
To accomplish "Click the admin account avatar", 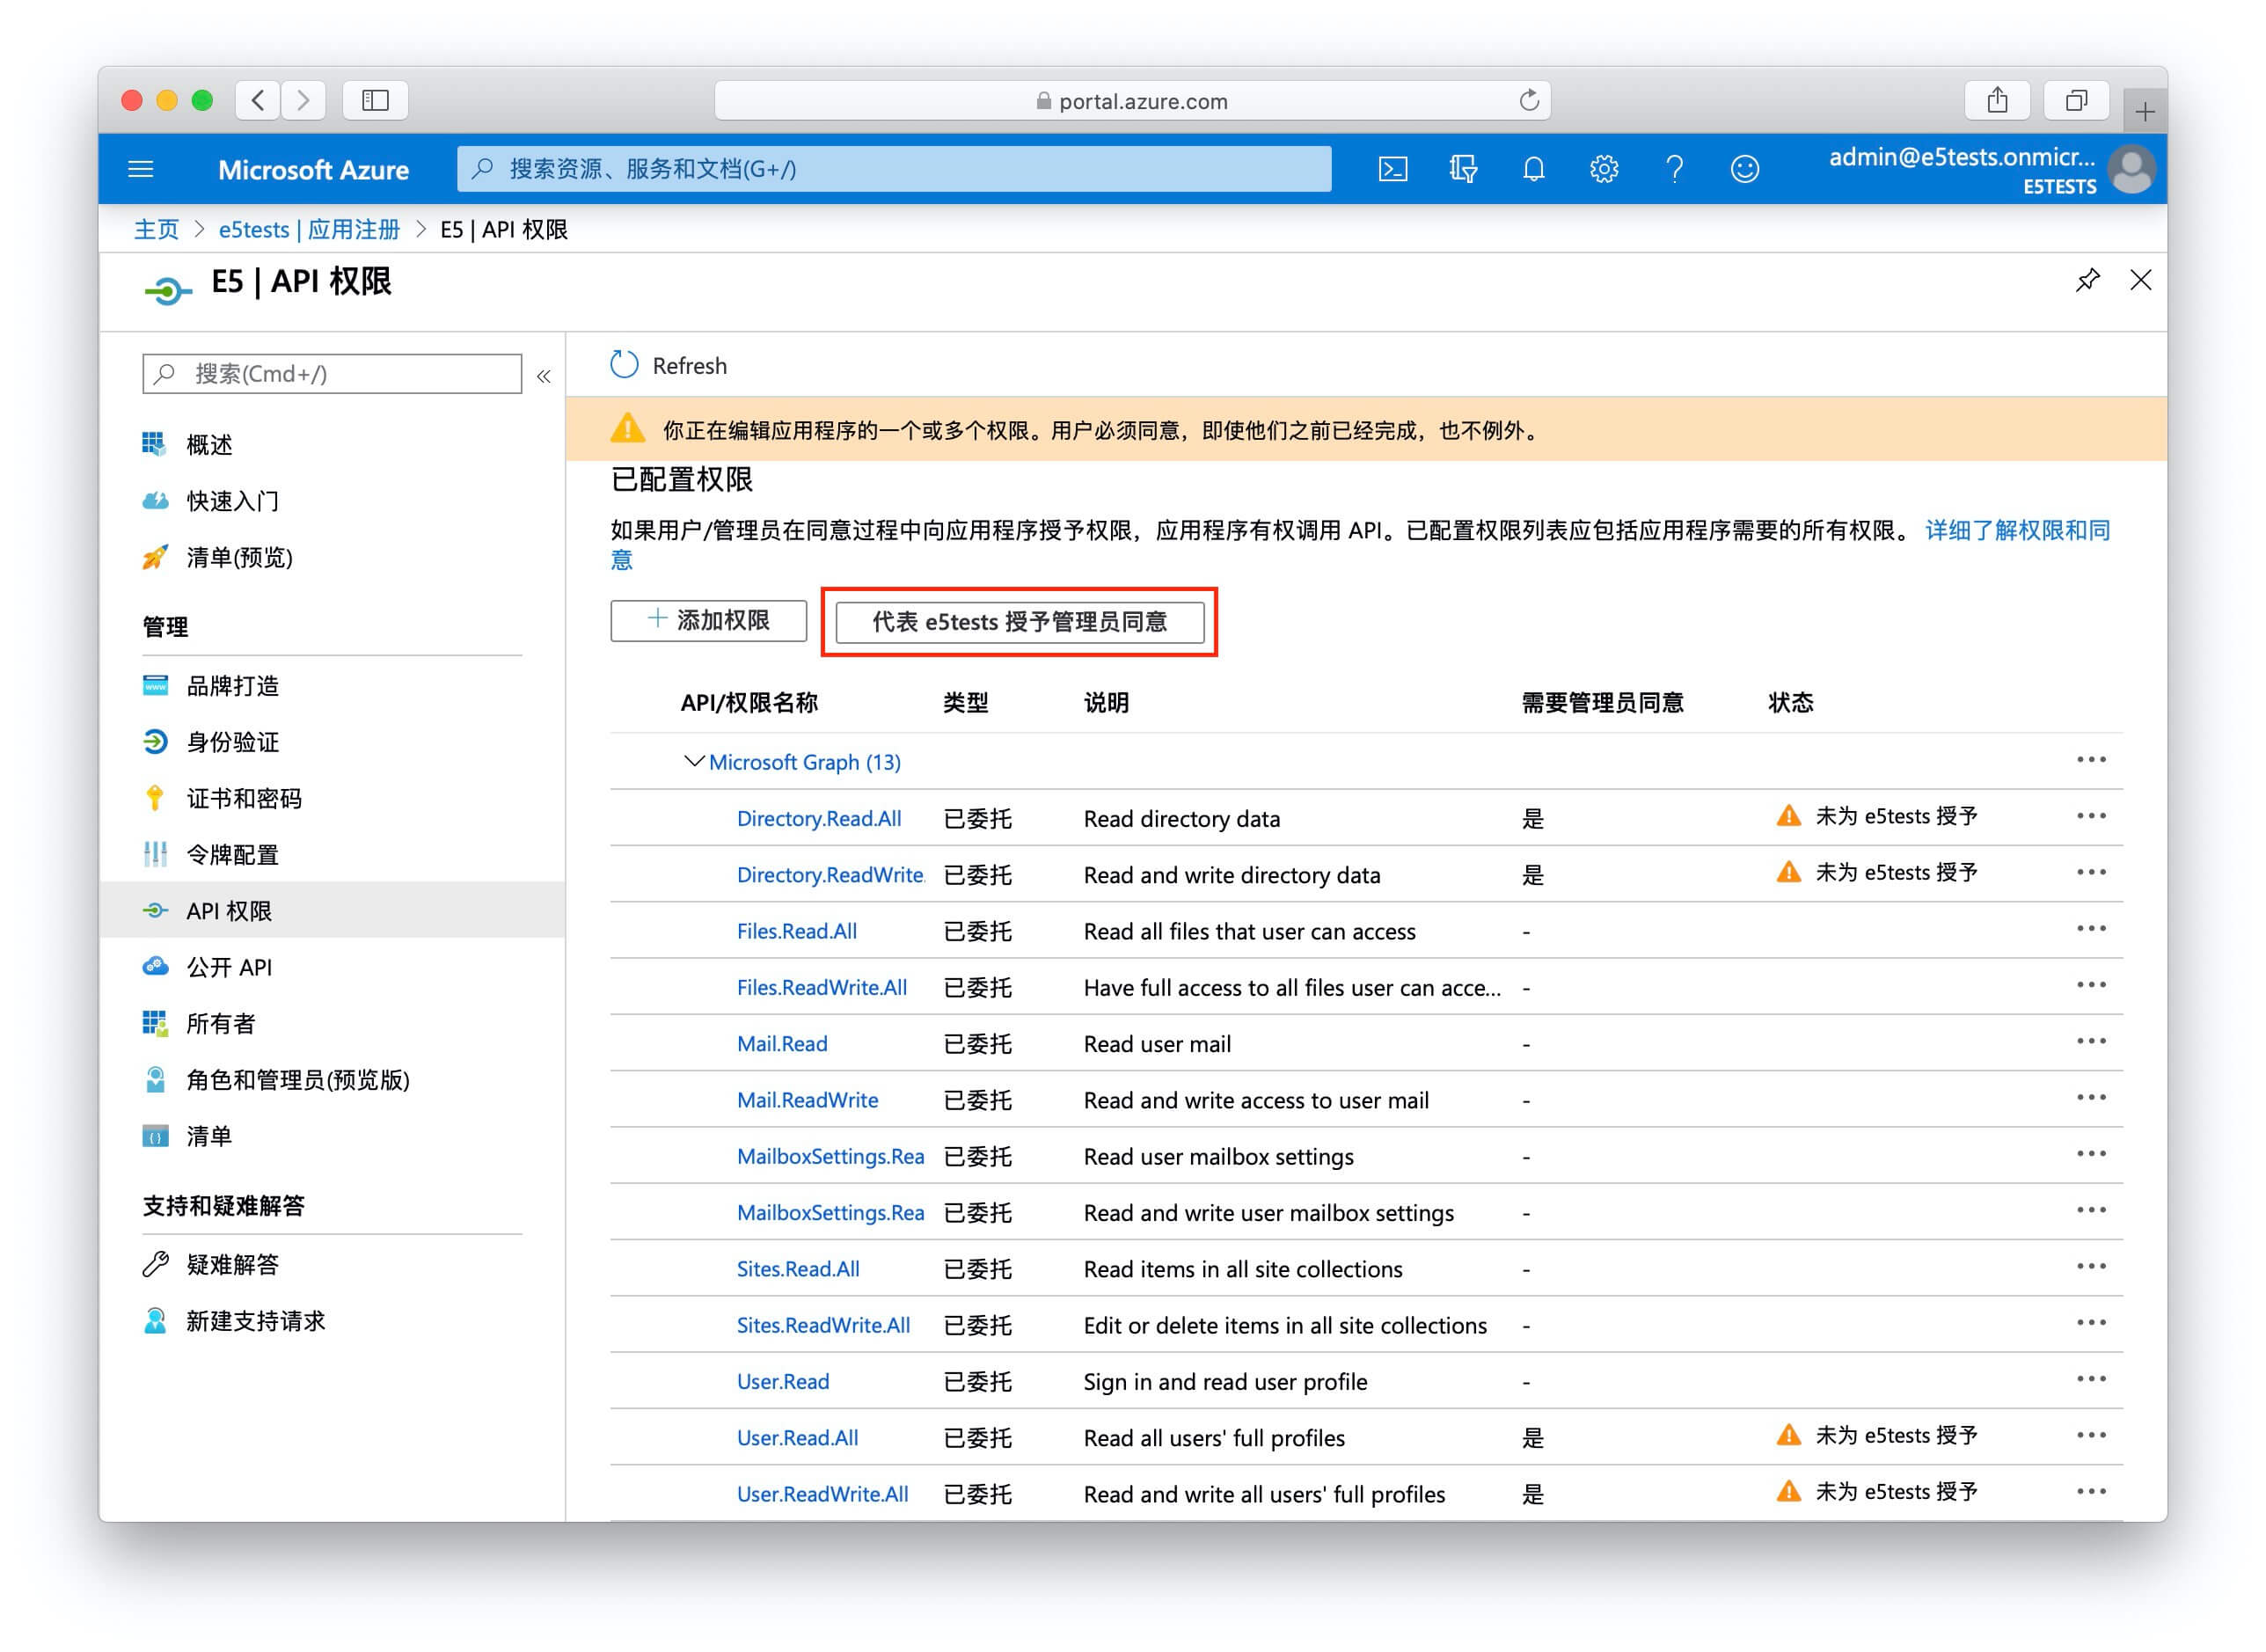I will (x=2131, y=169).
